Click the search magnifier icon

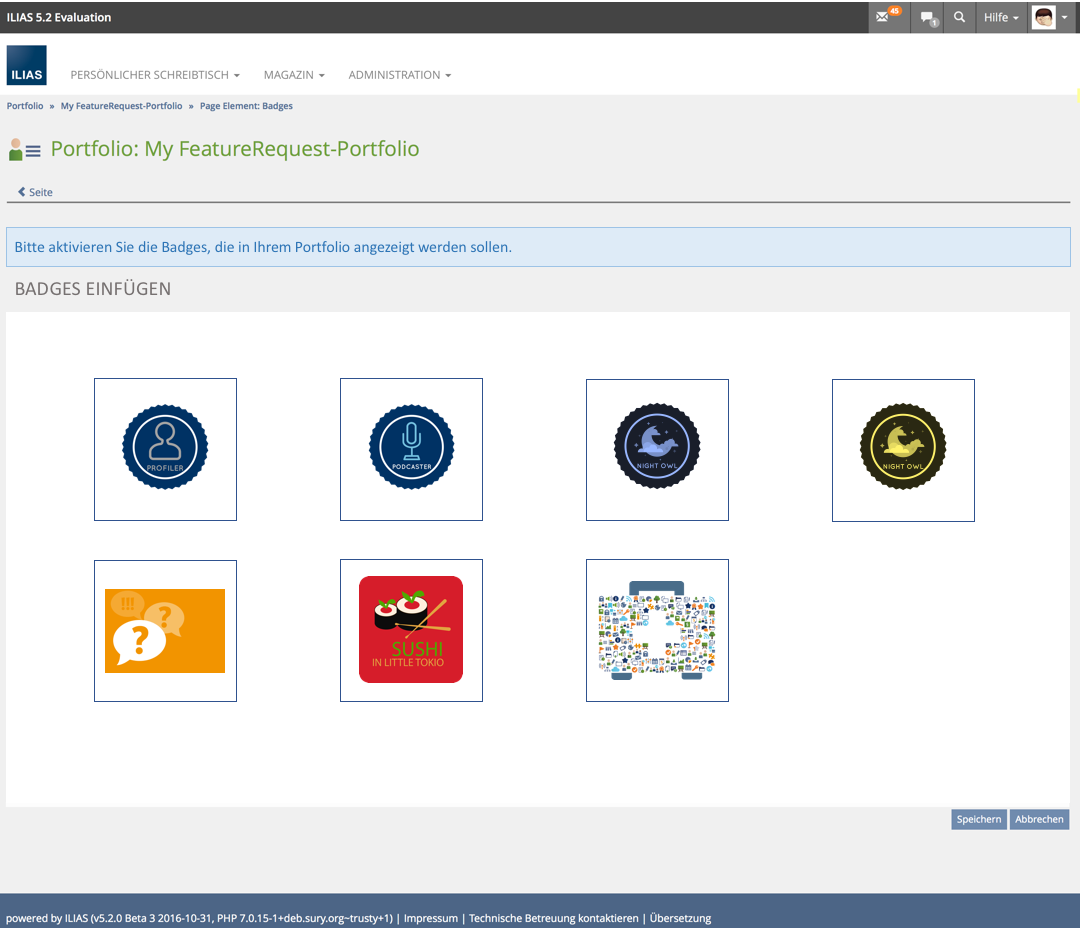[x=960, y=17]
